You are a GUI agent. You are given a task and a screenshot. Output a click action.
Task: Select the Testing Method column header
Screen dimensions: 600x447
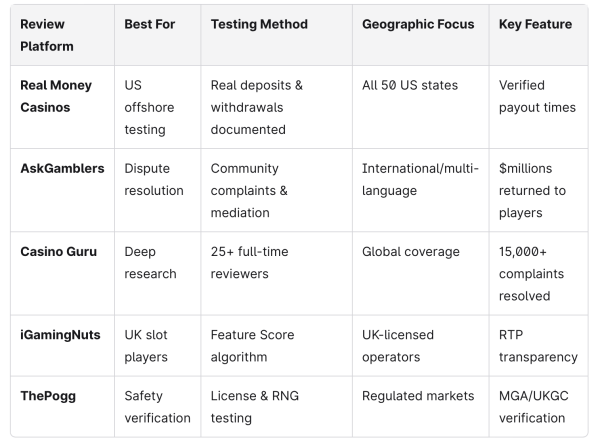coord(259,24)
